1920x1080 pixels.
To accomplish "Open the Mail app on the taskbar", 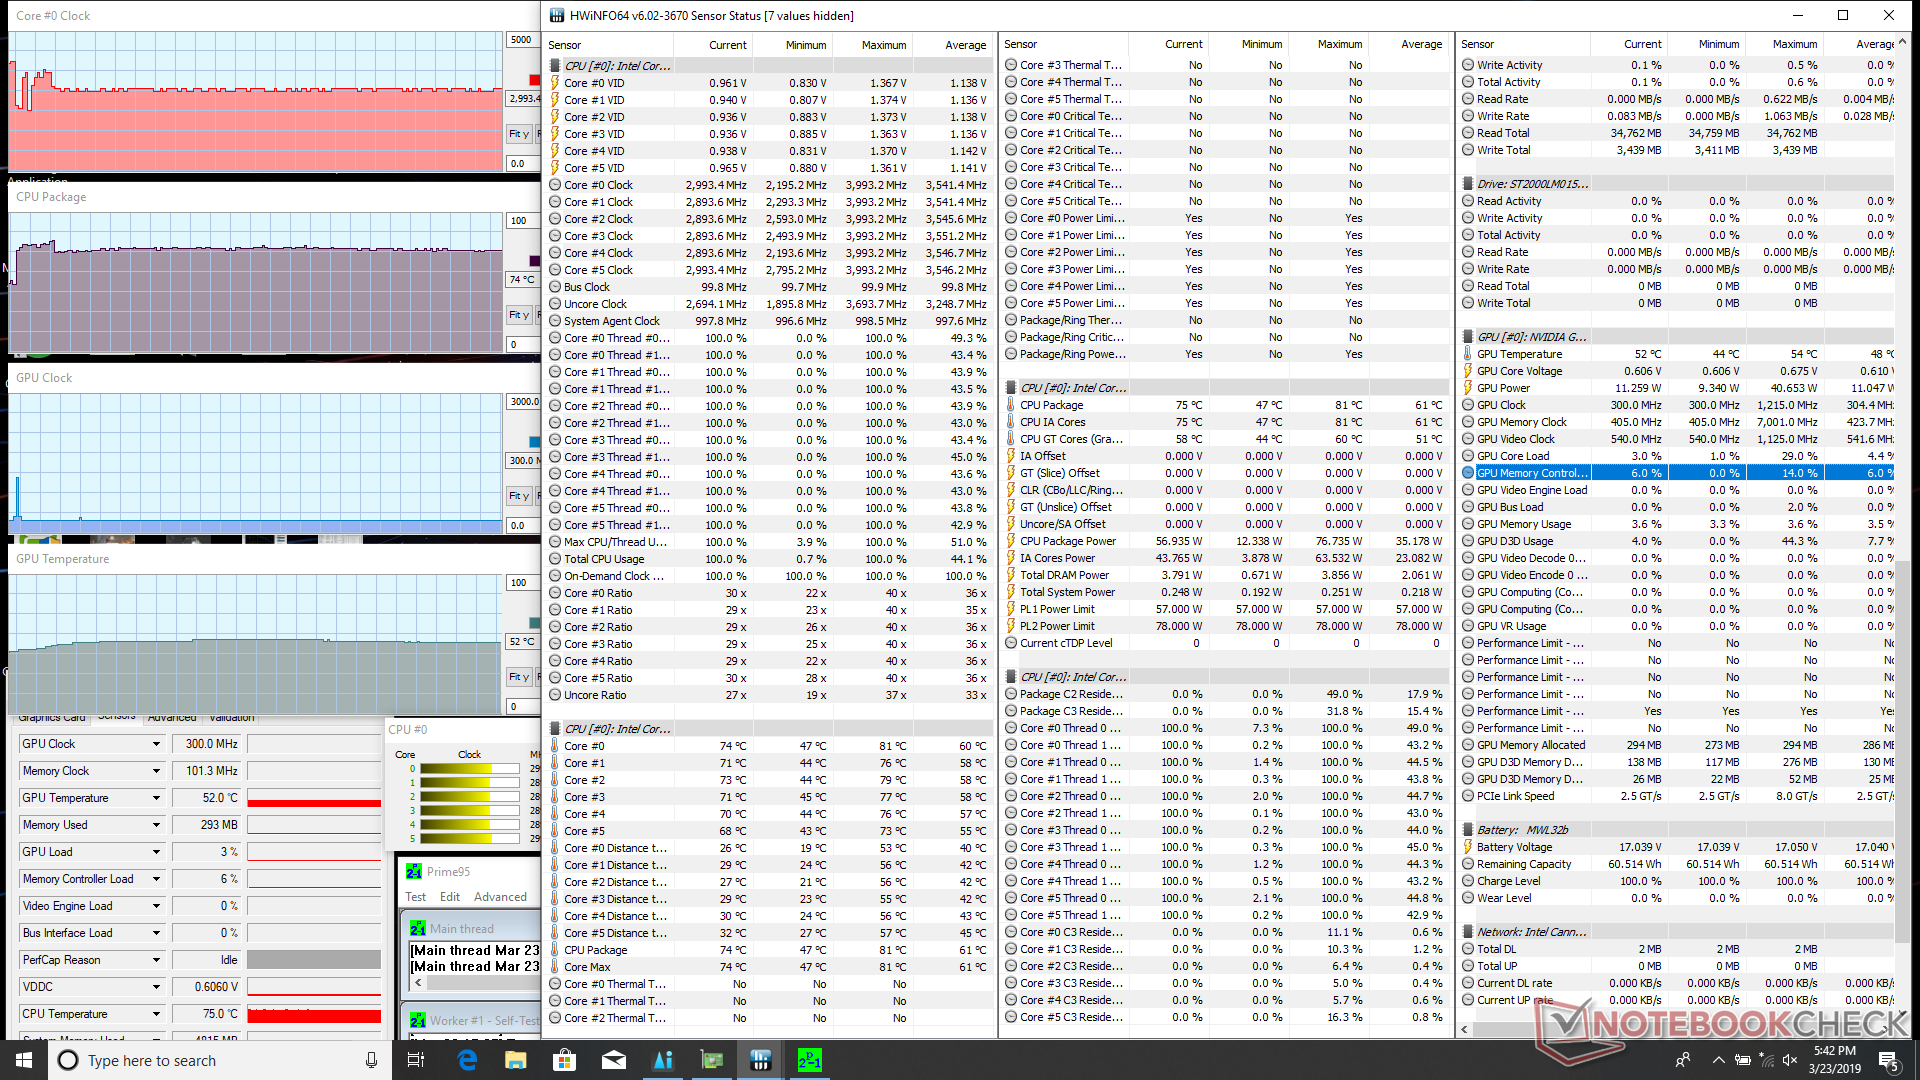I will pyautogui.click(x=614, y=1060).
